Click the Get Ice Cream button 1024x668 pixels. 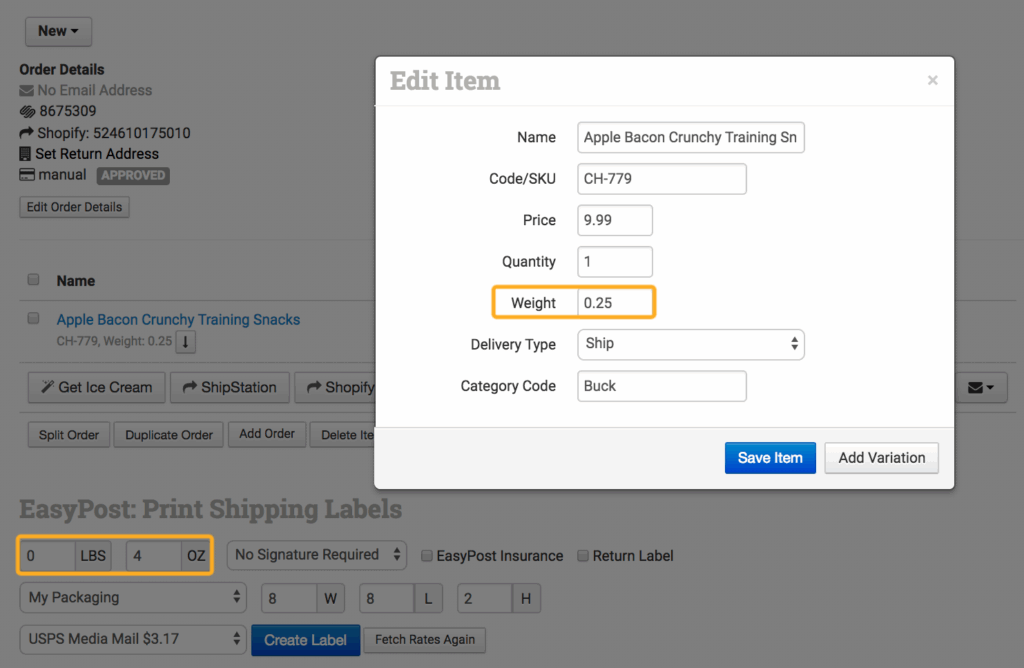tap(96, 387)
